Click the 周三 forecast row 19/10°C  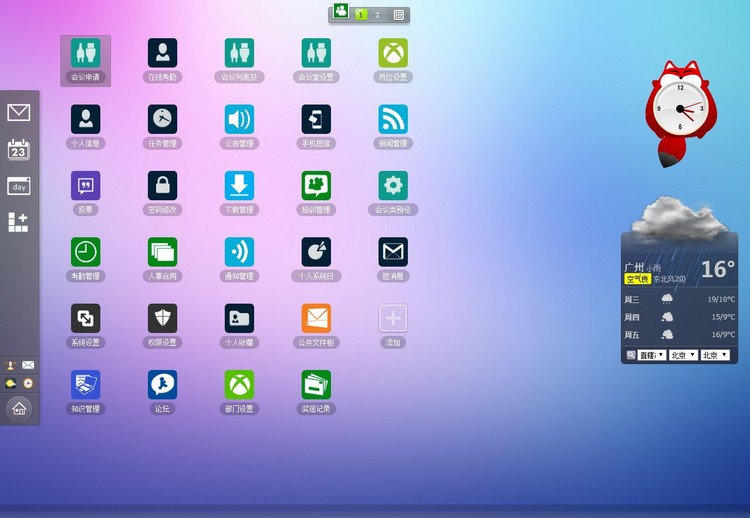680,299
